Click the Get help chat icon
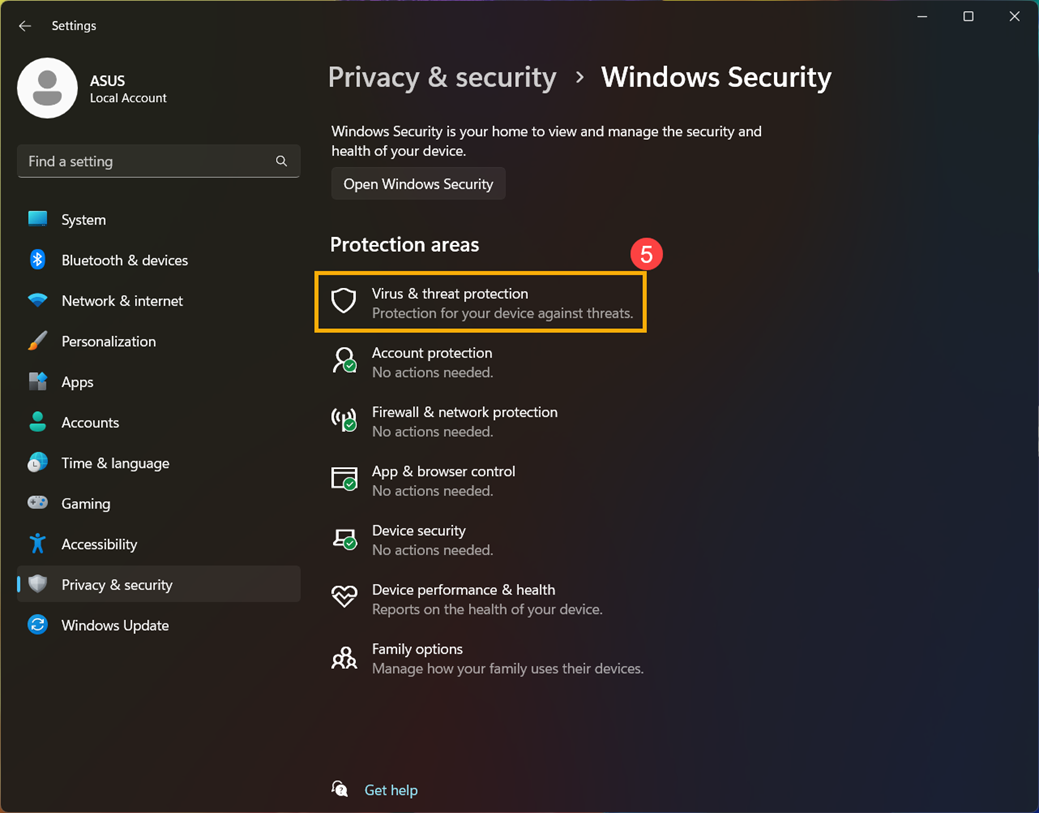1039x813 pixels. [340, 788]
